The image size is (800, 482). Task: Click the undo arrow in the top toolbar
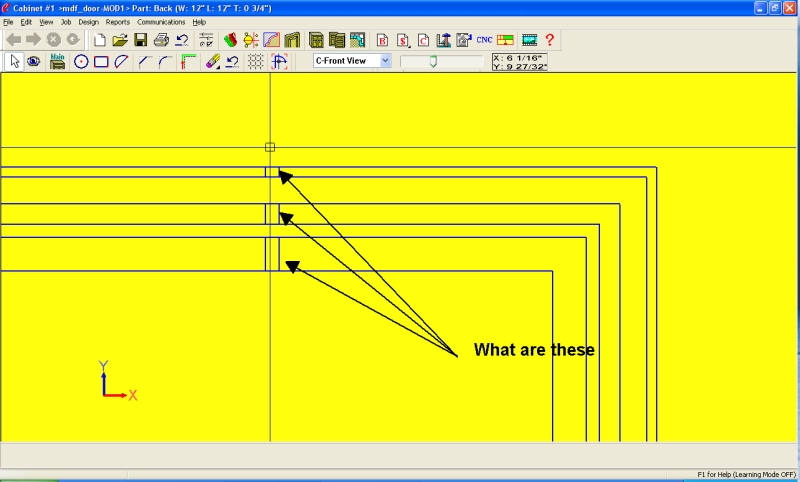point(182,40)
